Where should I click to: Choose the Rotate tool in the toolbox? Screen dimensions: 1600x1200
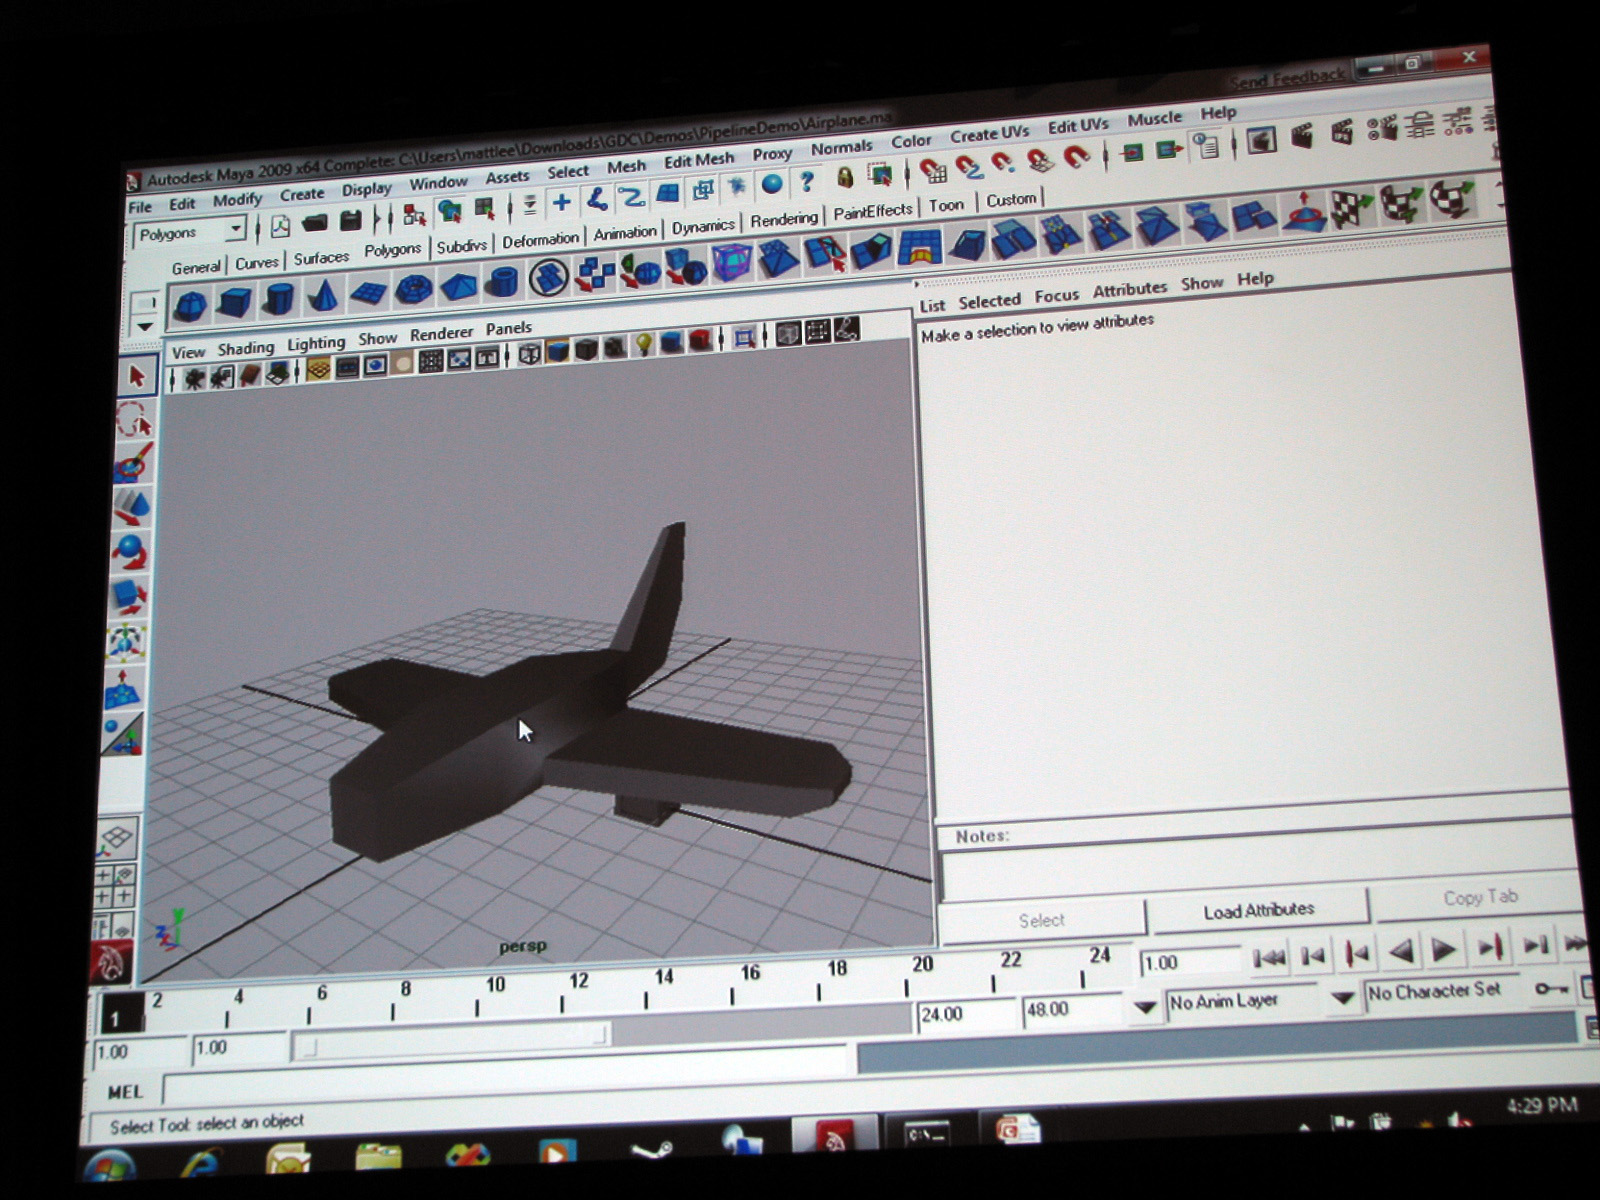[130, 551]
